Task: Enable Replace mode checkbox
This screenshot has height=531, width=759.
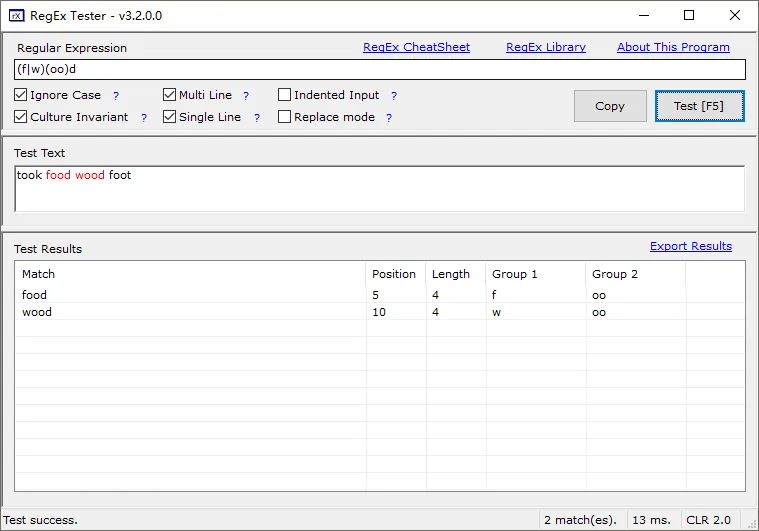Action: (285, 117)
